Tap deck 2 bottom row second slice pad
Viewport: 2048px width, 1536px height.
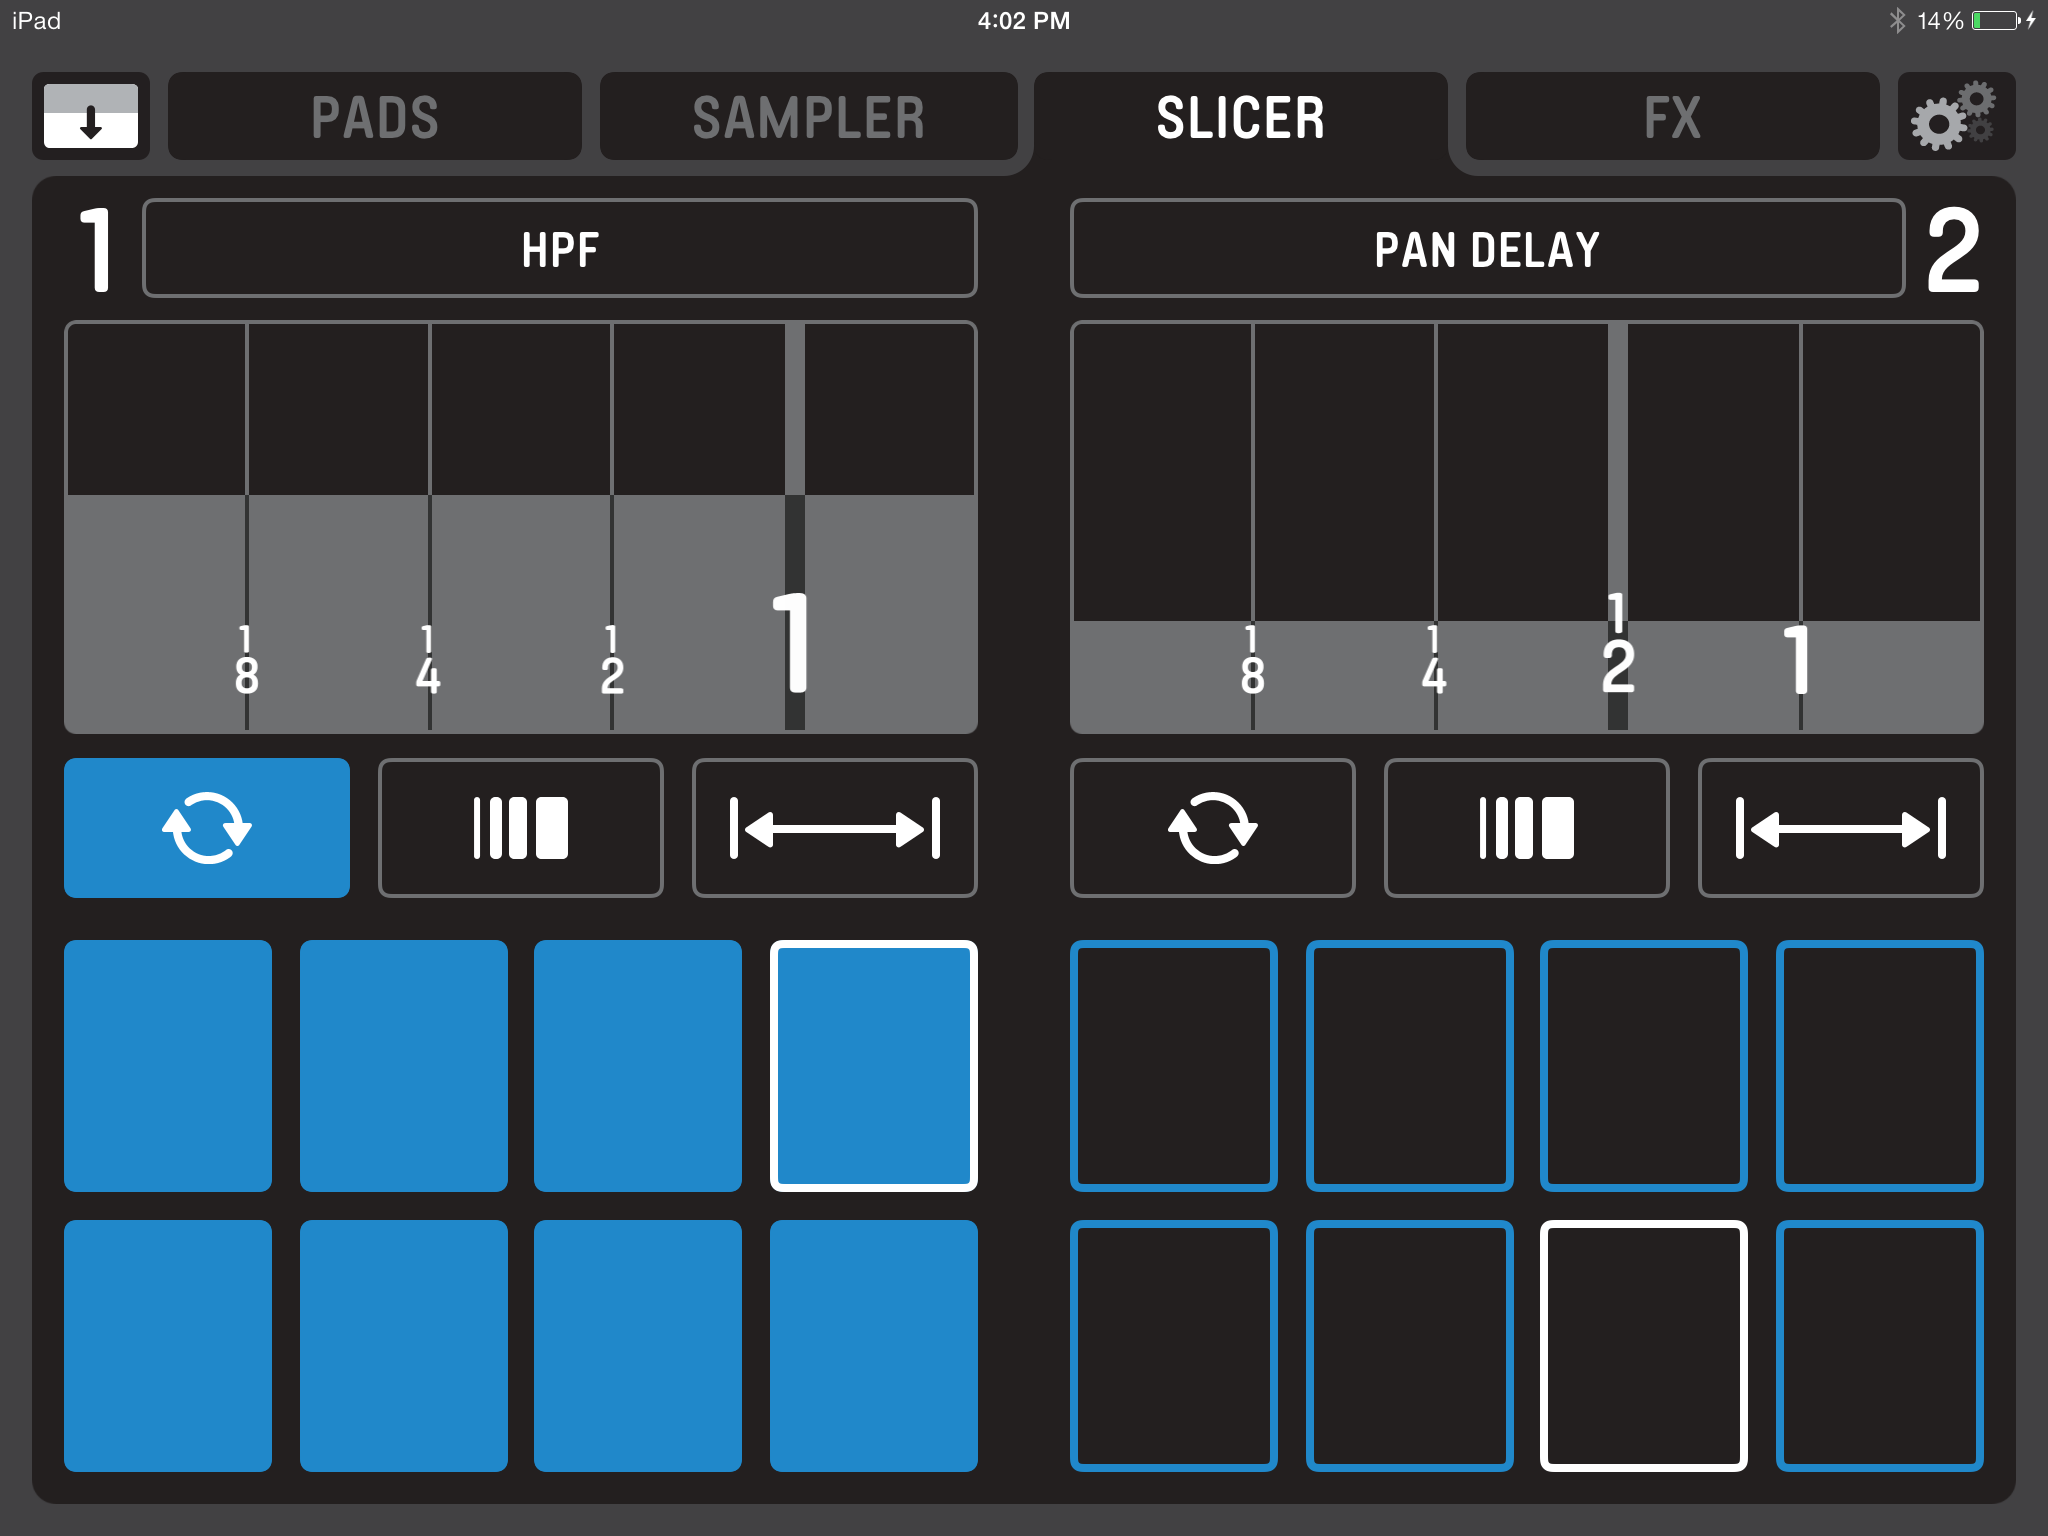pyautogui.click(x=1410, y=1346)
